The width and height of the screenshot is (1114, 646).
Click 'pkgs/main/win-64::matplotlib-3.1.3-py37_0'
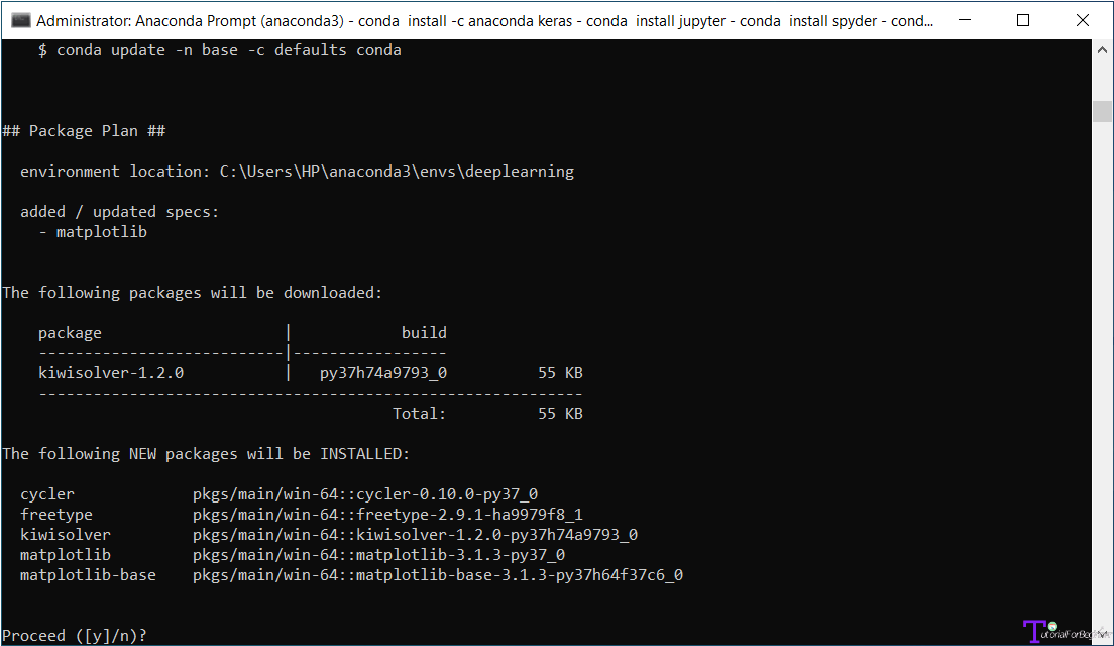(x=379, y=555)
